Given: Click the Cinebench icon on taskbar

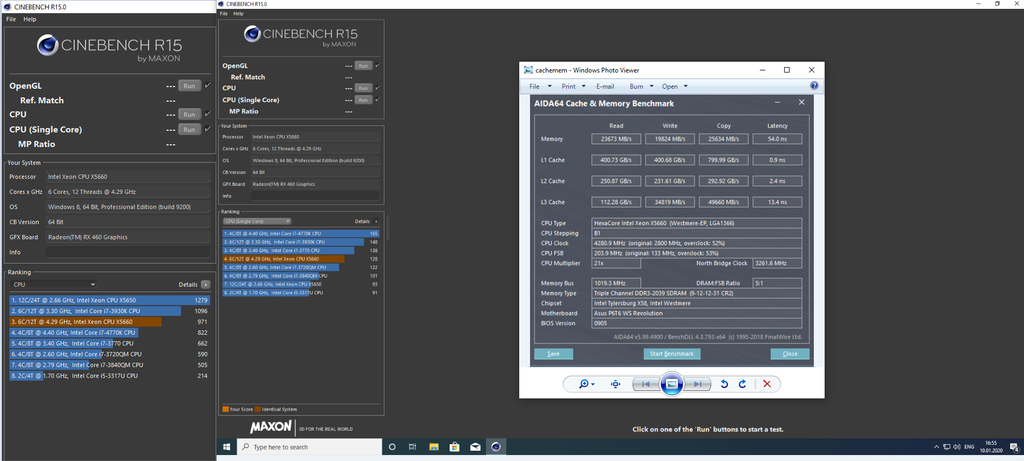Looking at the screenshot, I should (x=496, y=447).
